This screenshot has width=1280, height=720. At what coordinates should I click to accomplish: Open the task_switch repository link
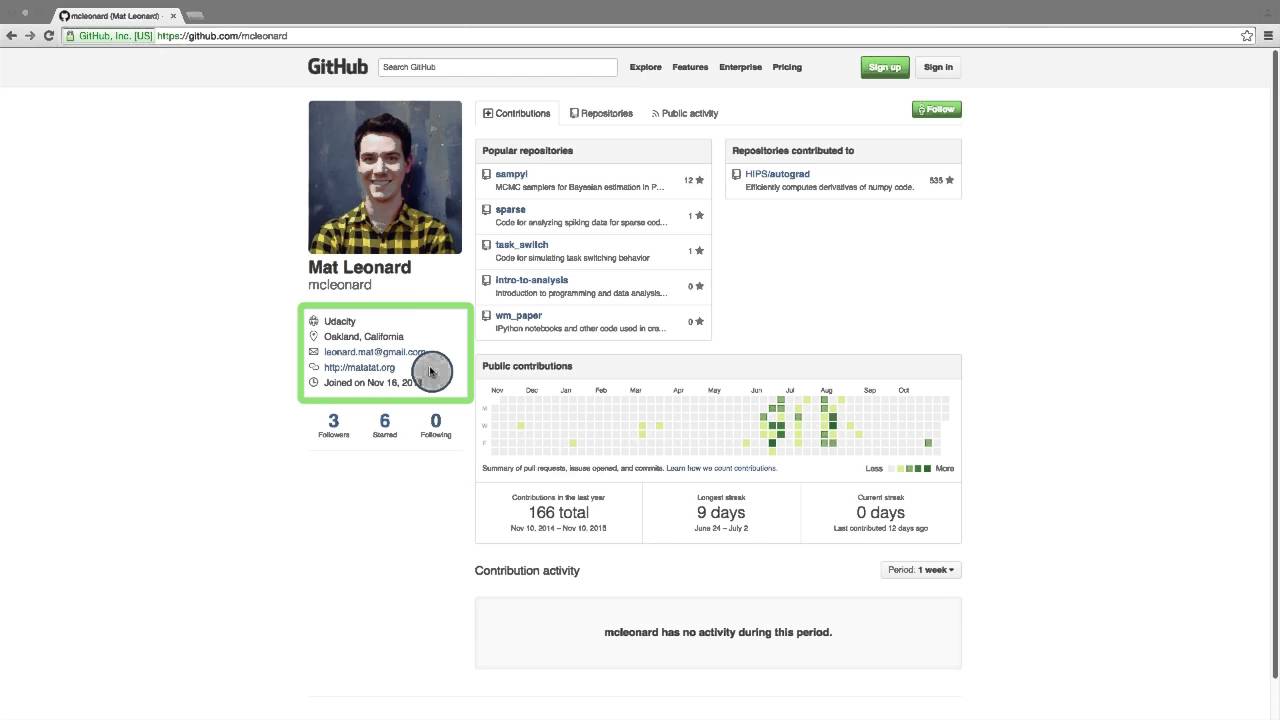pyautogui.click(x=522, y=245)
